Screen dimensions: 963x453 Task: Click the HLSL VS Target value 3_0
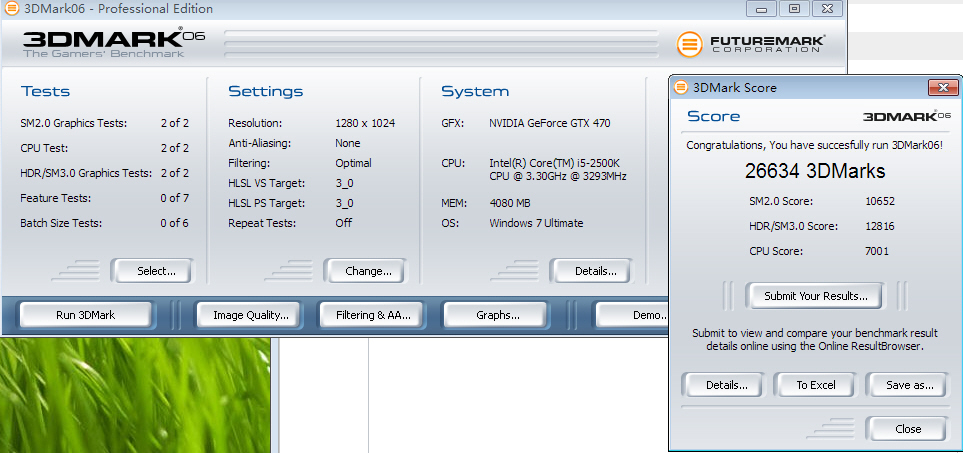point(344,184)
